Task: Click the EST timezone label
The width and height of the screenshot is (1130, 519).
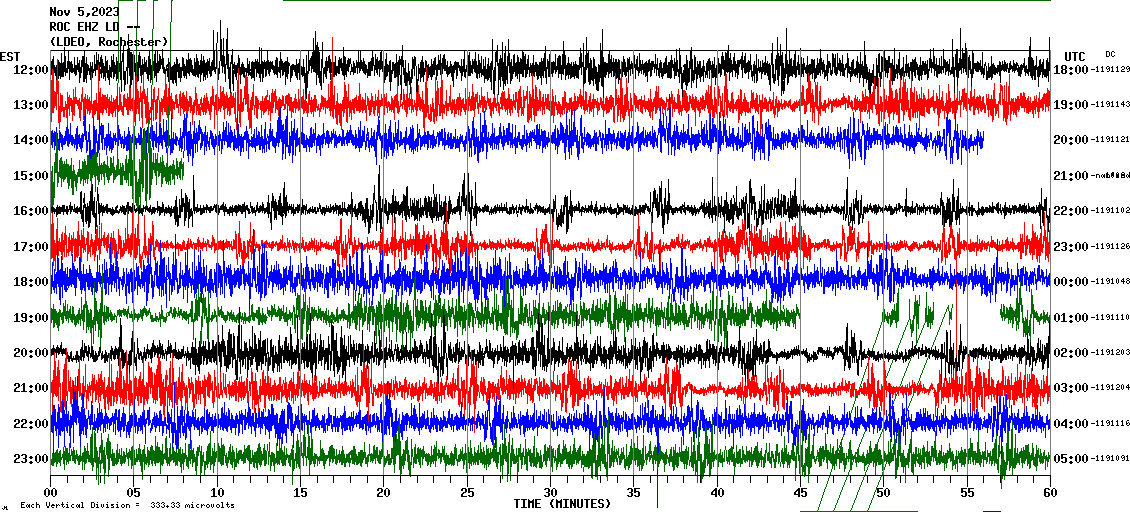Action: pos(10,56)
